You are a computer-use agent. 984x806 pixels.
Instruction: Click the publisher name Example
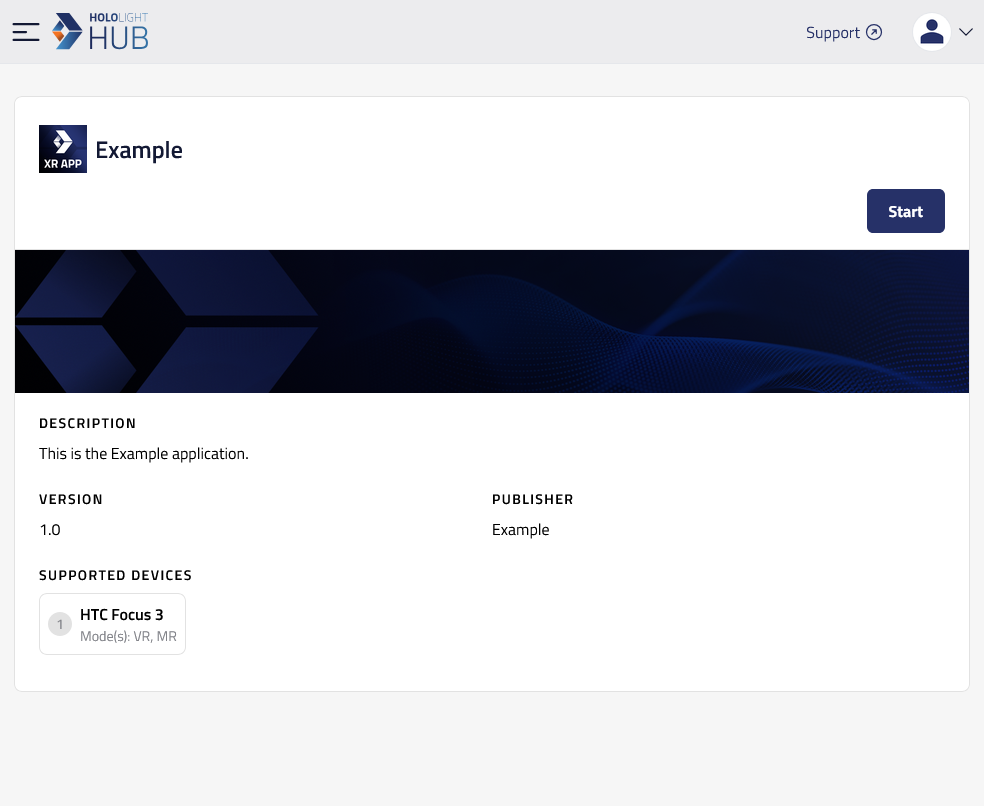pos(521,530)
